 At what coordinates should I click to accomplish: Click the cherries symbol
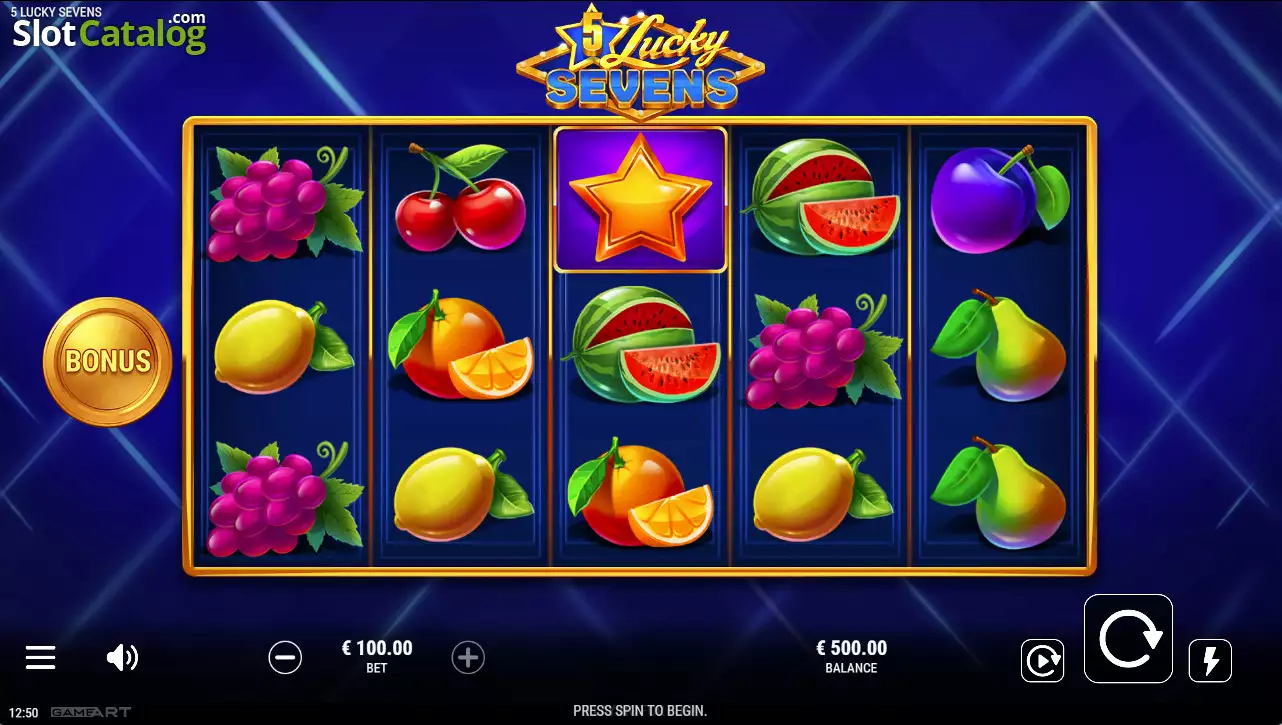coord(460,198)
